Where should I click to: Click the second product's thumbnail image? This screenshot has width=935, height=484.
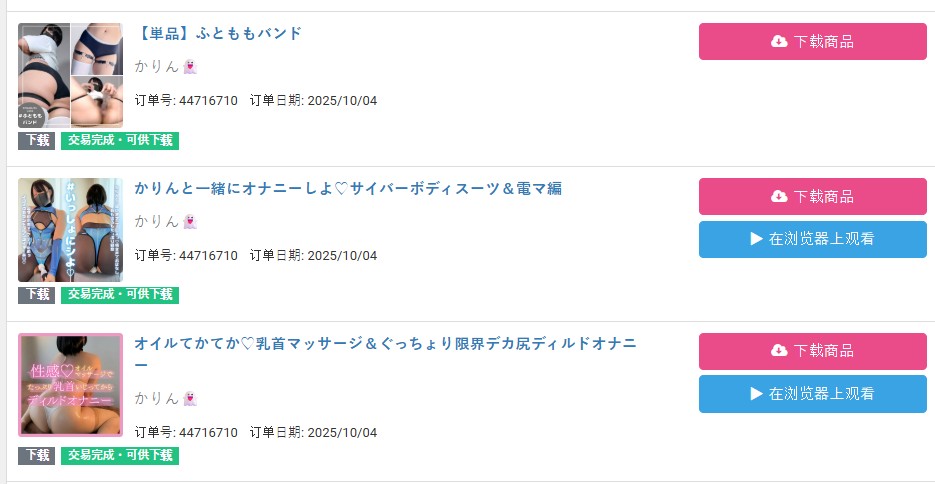[x=70, y=230]
